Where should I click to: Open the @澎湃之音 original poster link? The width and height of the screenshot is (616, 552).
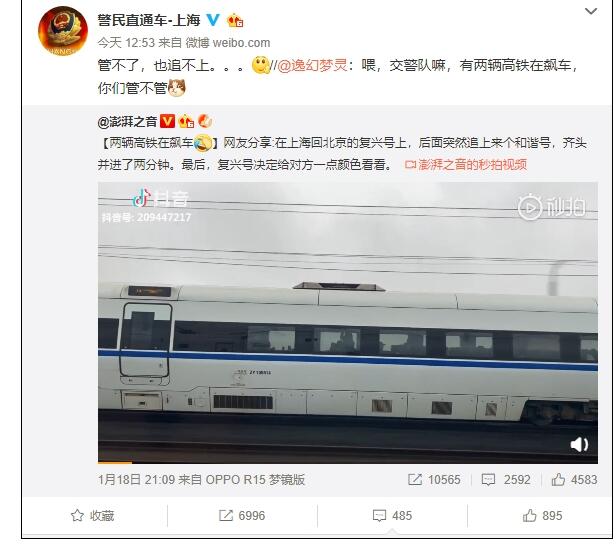tap(127, 121)
